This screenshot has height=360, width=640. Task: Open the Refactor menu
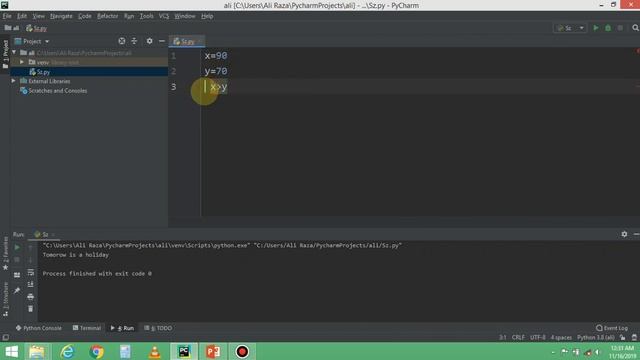tap(108, 16)
